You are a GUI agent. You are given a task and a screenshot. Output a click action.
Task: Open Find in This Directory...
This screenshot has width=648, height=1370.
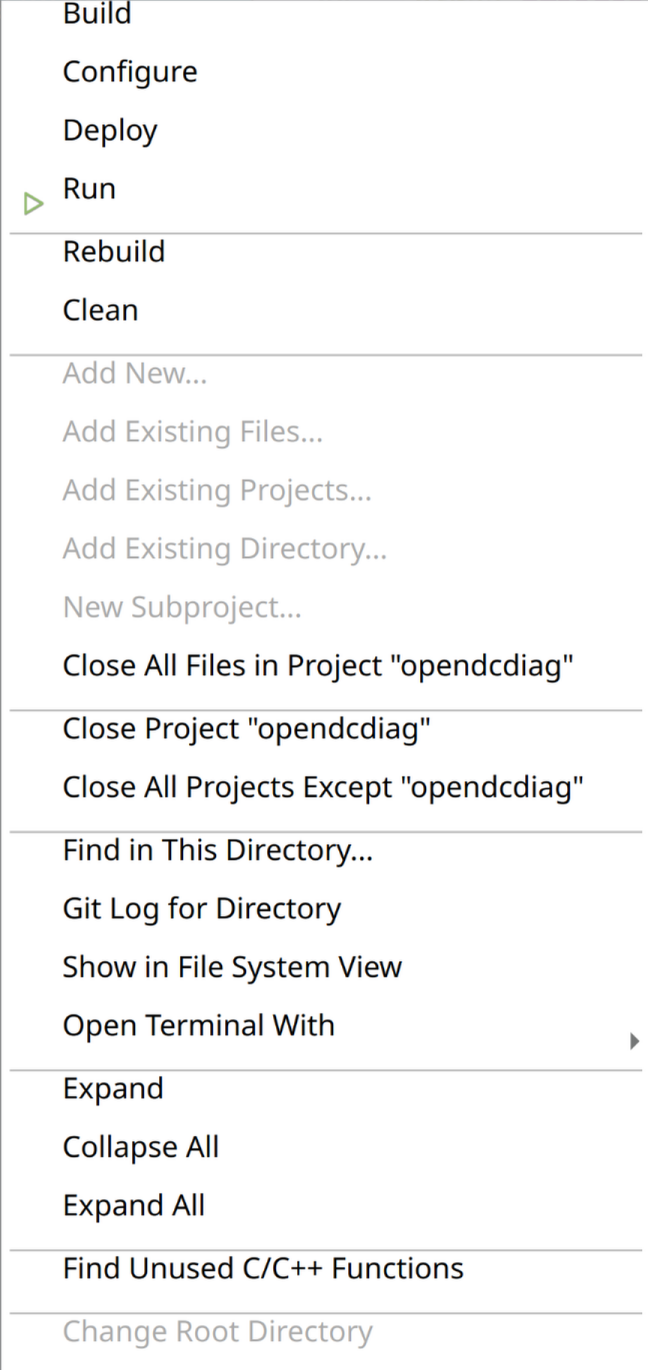point(217,850)
